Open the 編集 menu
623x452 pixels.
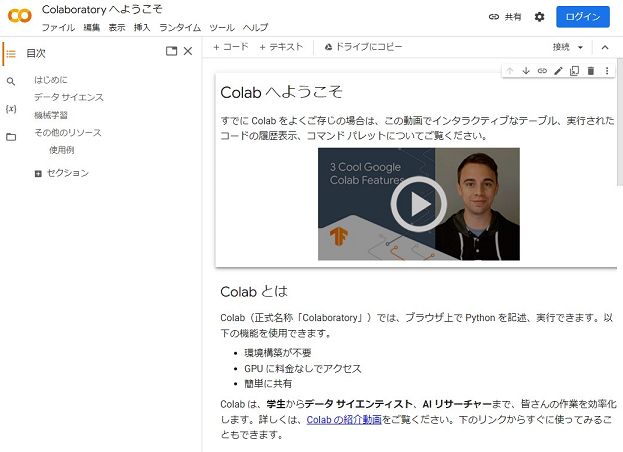coord(92,27)
